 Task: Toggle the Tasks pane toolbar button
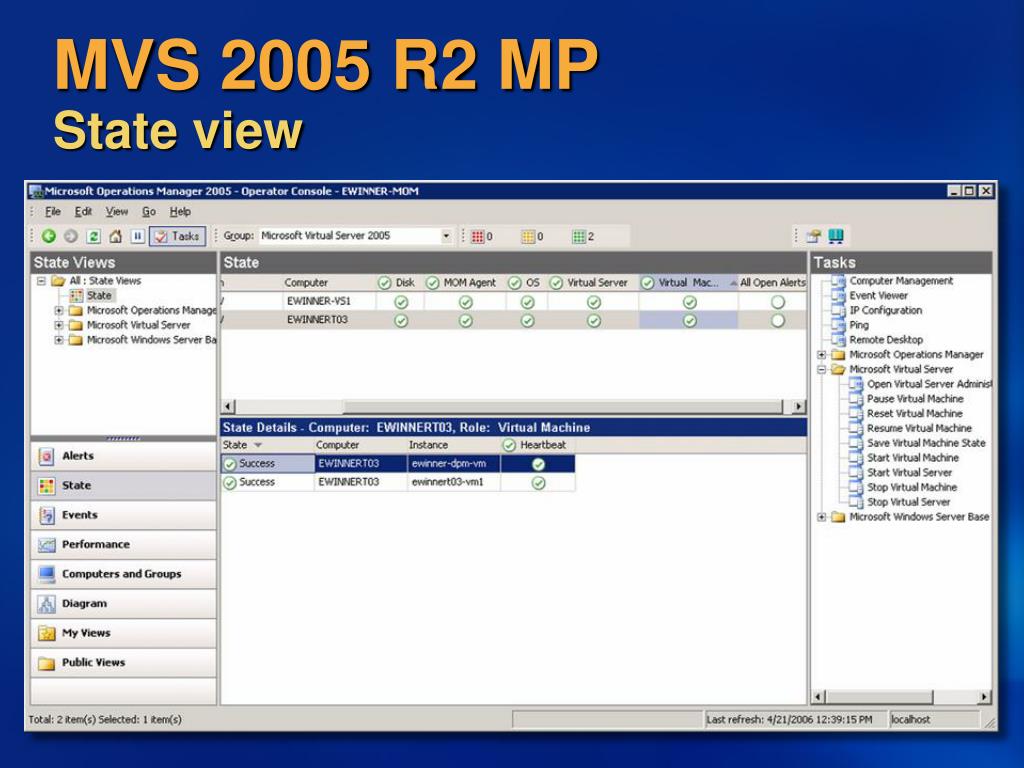[178, 236]
